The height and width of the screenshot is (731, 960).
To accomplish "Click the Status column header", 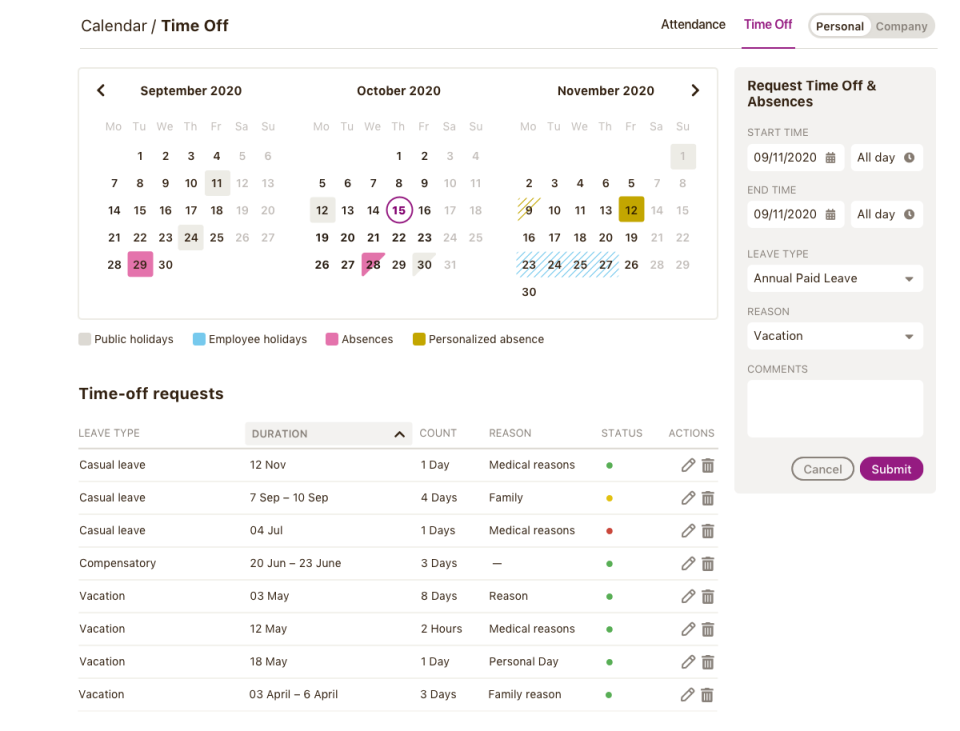I will click(621, 433).
